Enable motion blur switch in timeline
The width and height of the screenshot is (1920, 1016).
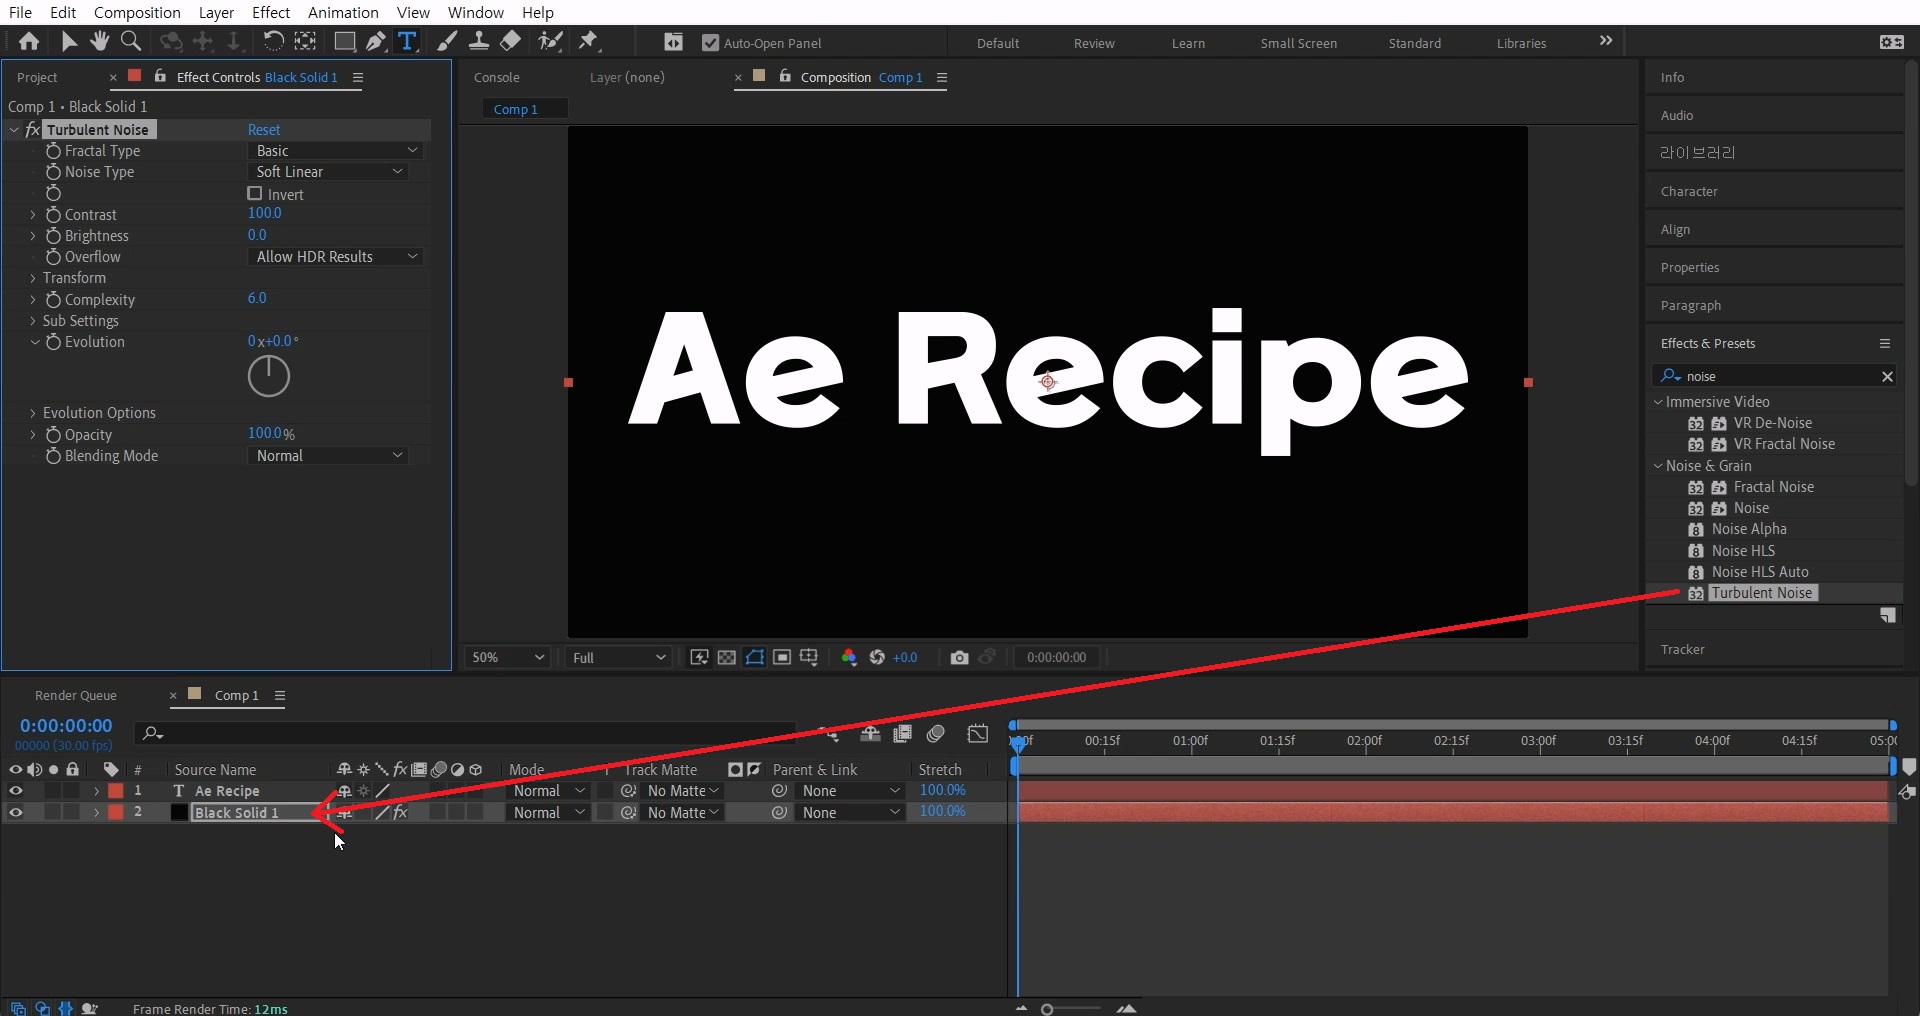[936, 734]
